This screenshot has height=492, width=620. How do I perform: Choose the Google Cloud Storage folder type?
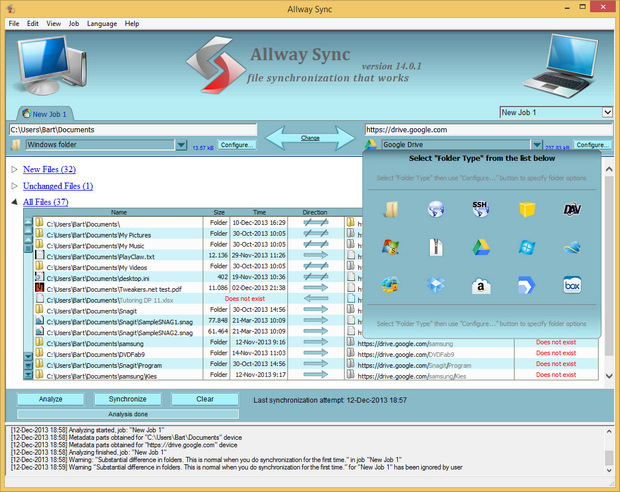[527, 285]
